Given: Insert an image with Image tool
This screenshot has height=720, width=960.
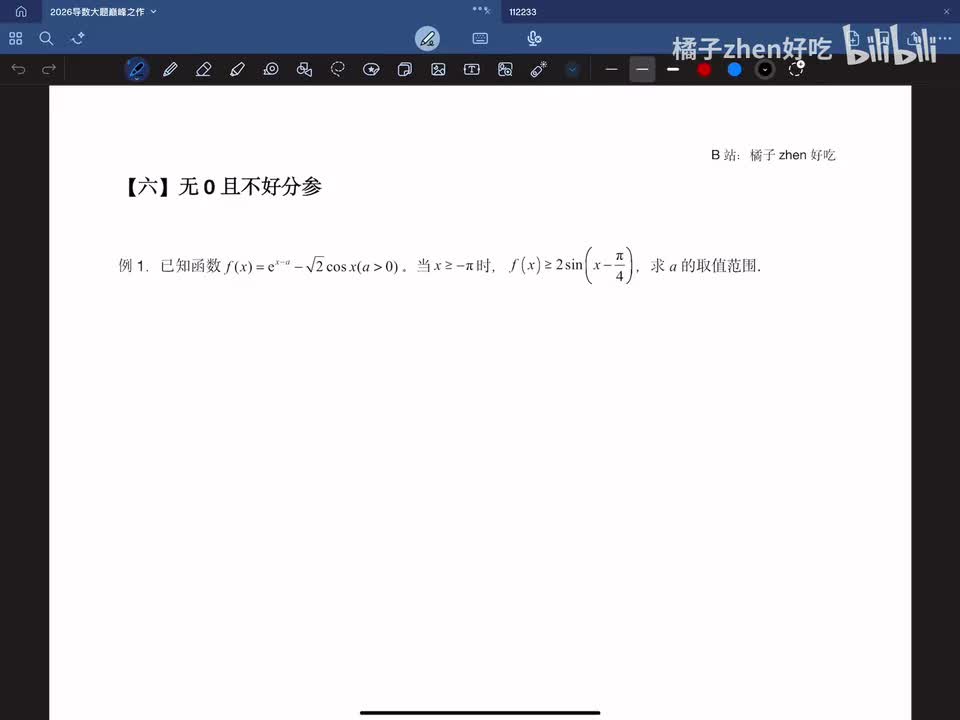Looking at the screenshot, I should 438,69.
